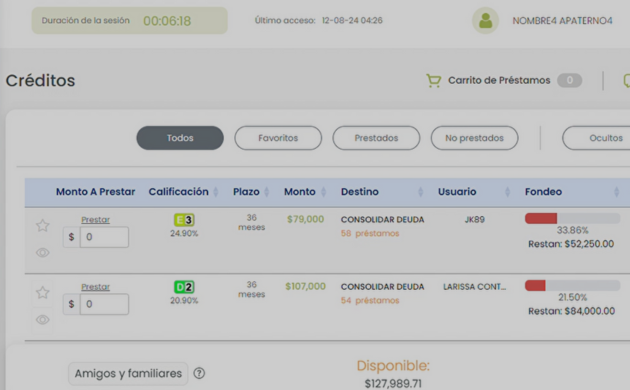Click user name JK89
The width and height of the screenshot is (630, 390).
(x=475, y=220)
